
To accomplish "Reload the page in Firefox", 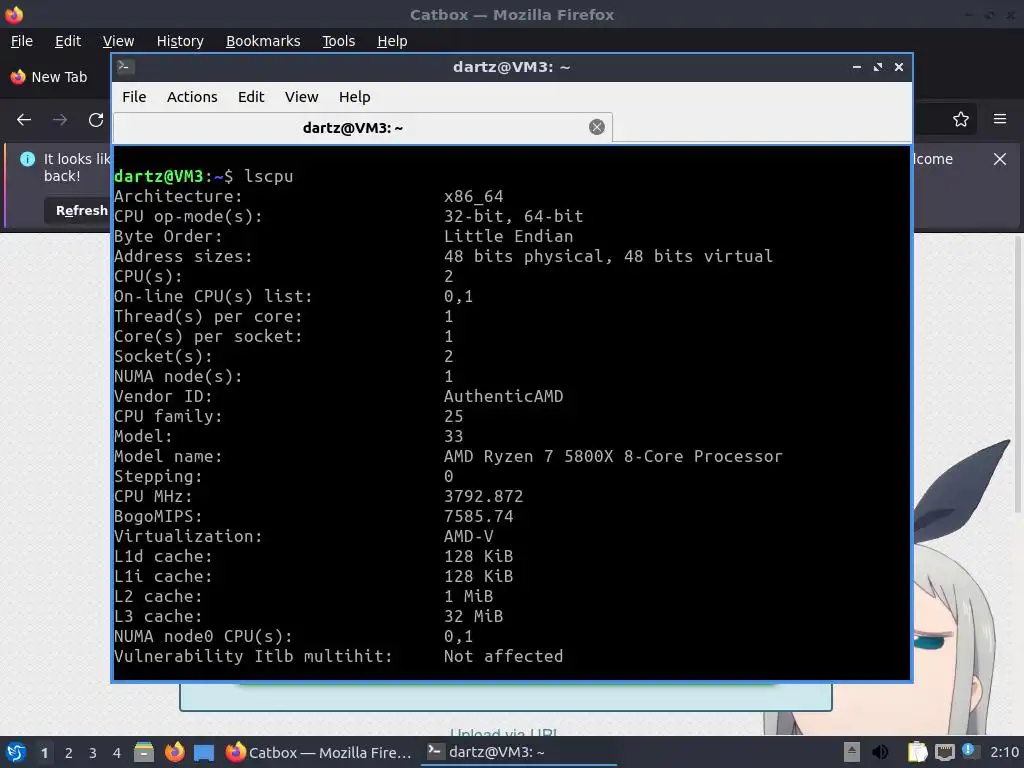I will tap(96, 120).
